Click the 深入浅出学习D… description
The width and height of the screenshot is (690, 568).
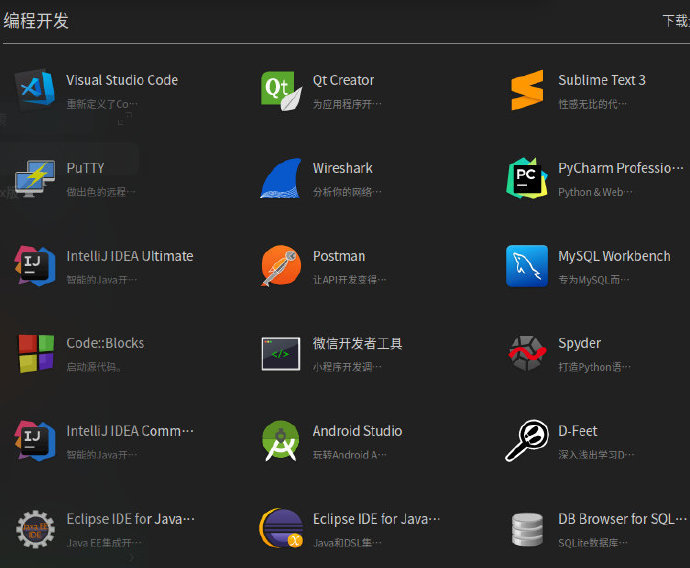pyautogui.click(x=596, y=455)
